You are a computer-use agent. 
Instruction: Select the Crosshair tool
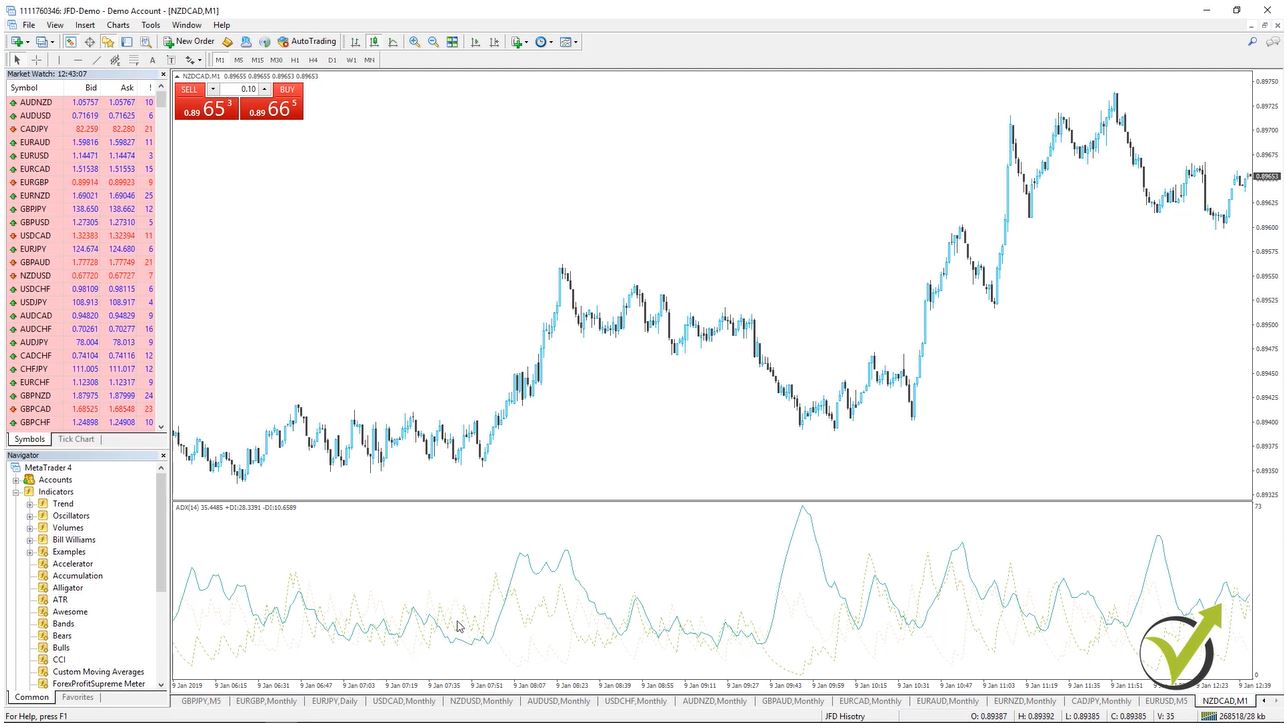(36, 60)
